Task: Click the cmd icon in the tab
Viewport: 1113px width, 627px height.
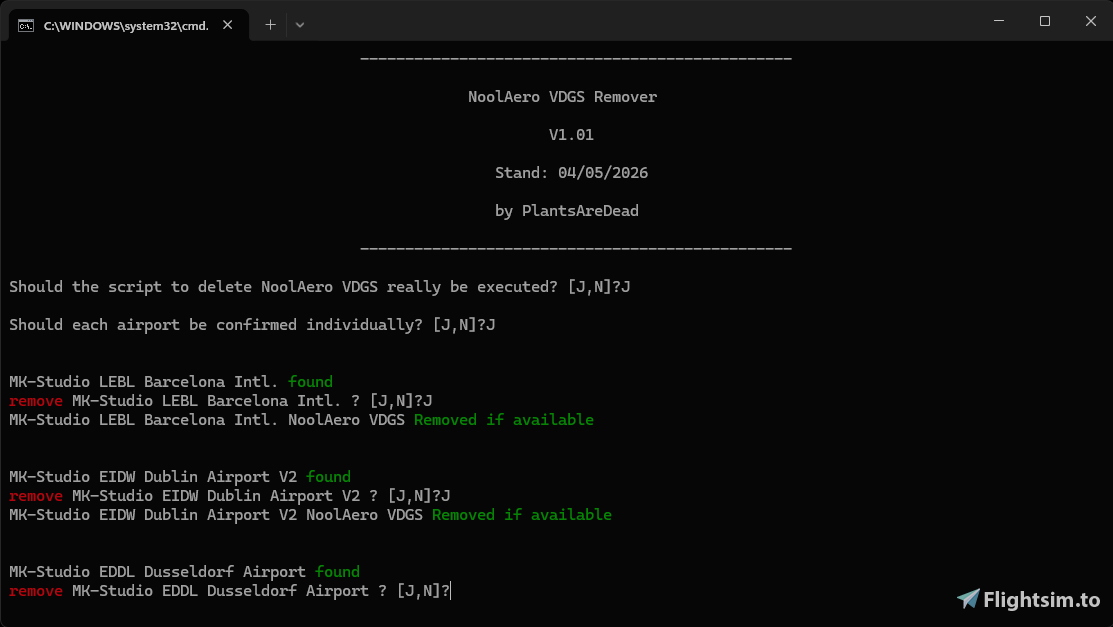Action: [x=26, y=26]
